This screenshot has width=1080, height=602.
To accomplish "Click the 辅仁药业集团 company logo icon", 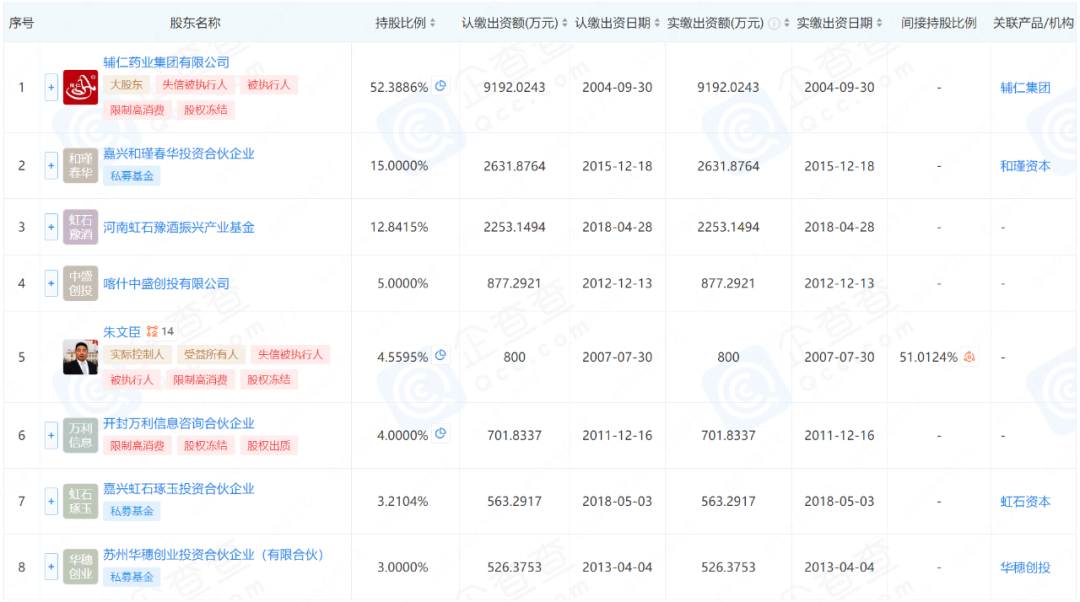I will pyautogui.click(x=80, y=87).
